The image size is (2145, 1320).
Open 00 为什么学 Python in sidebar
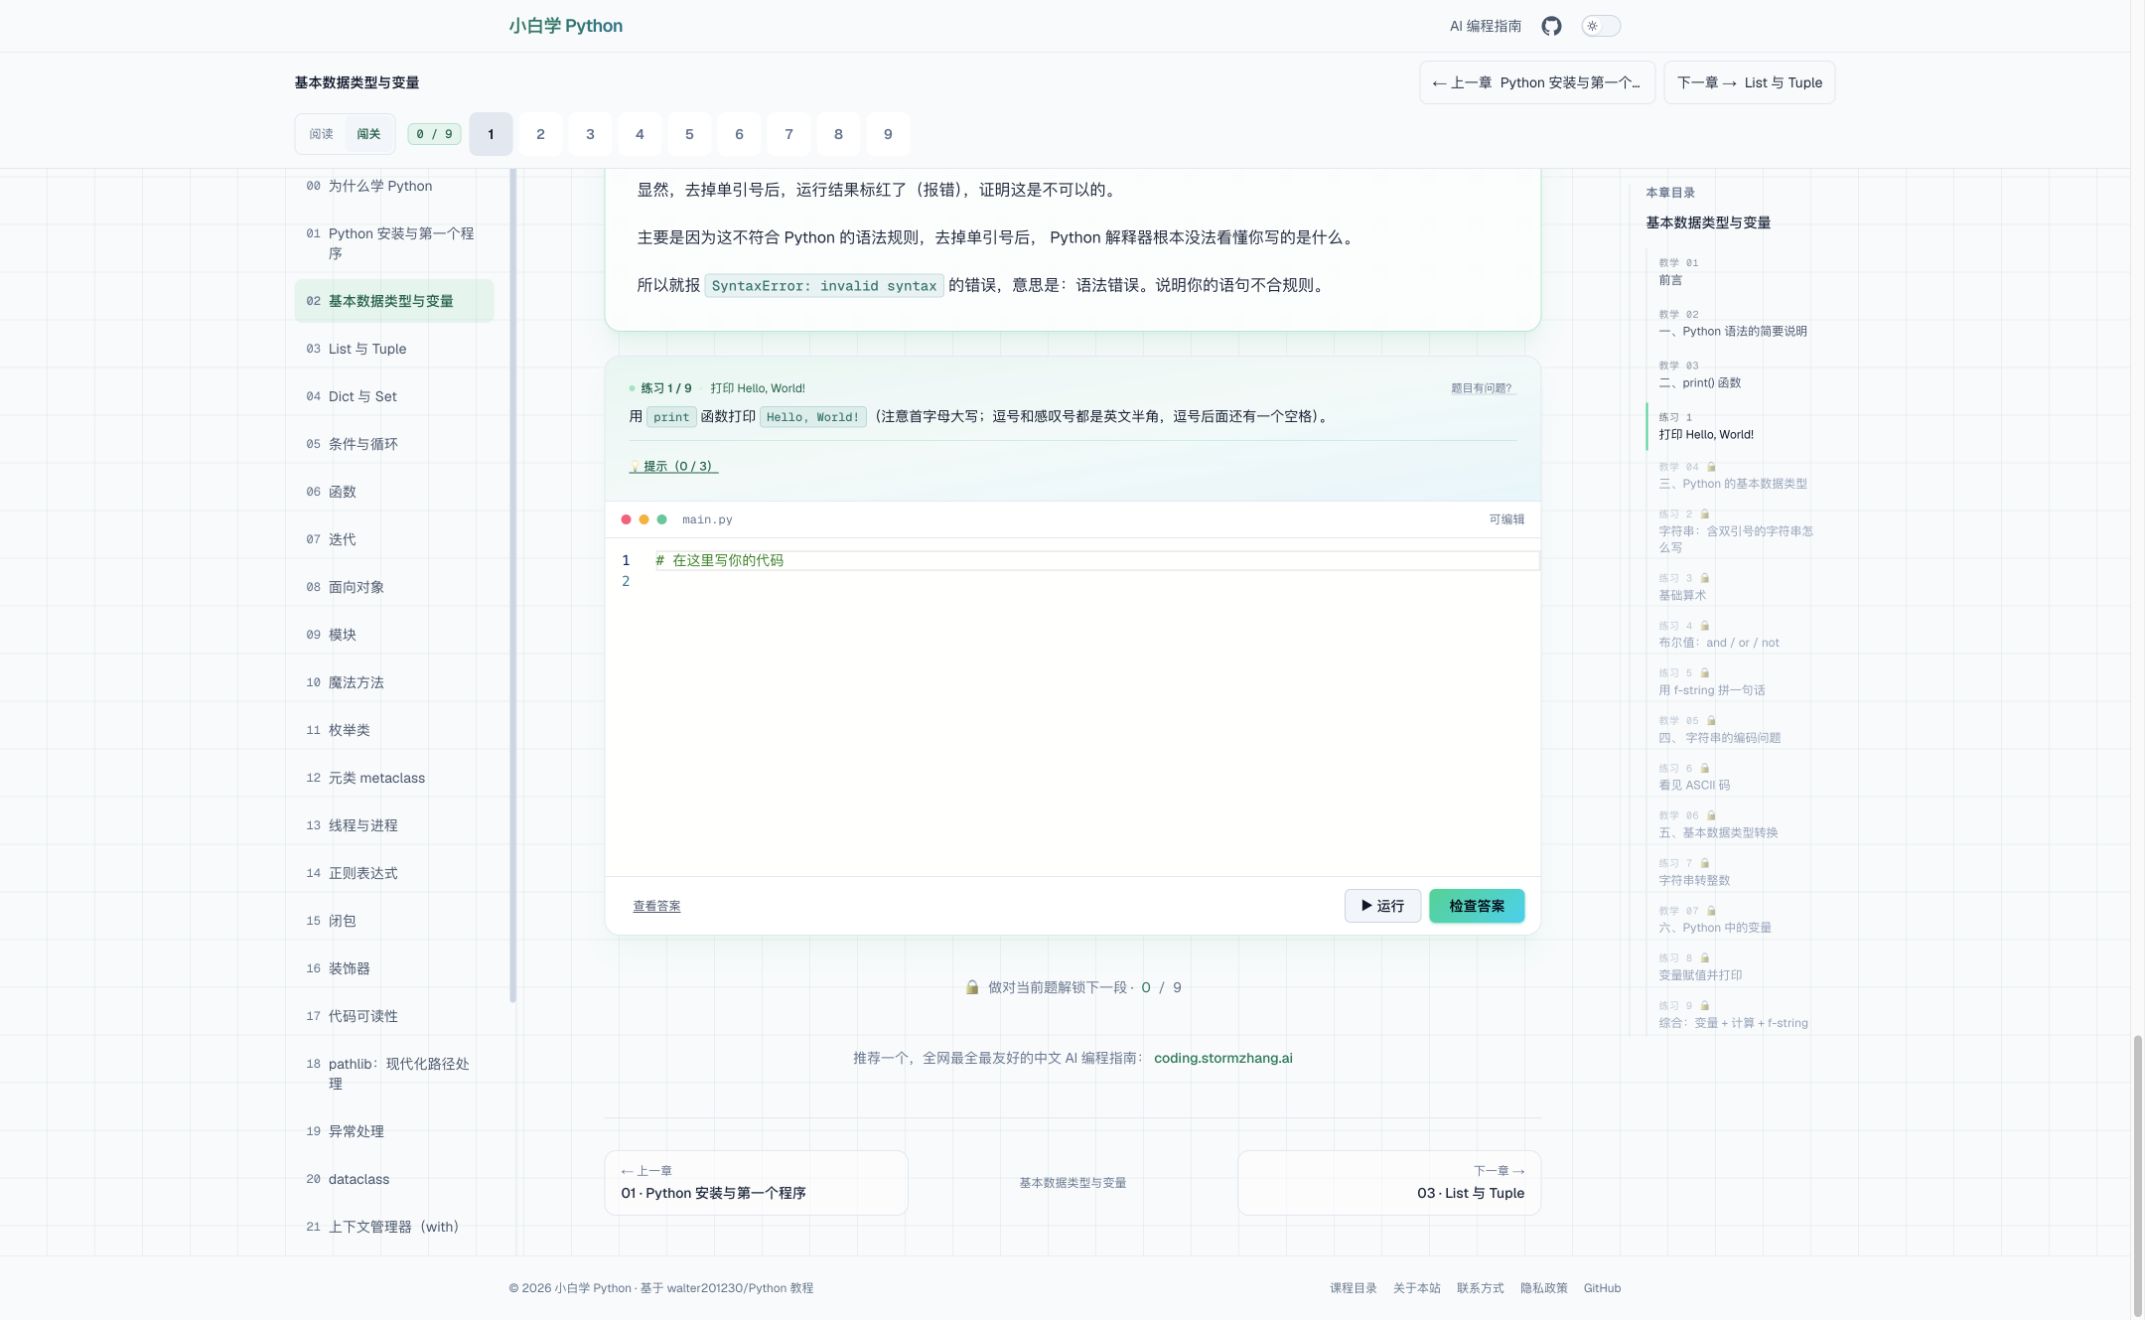(394, 186)
